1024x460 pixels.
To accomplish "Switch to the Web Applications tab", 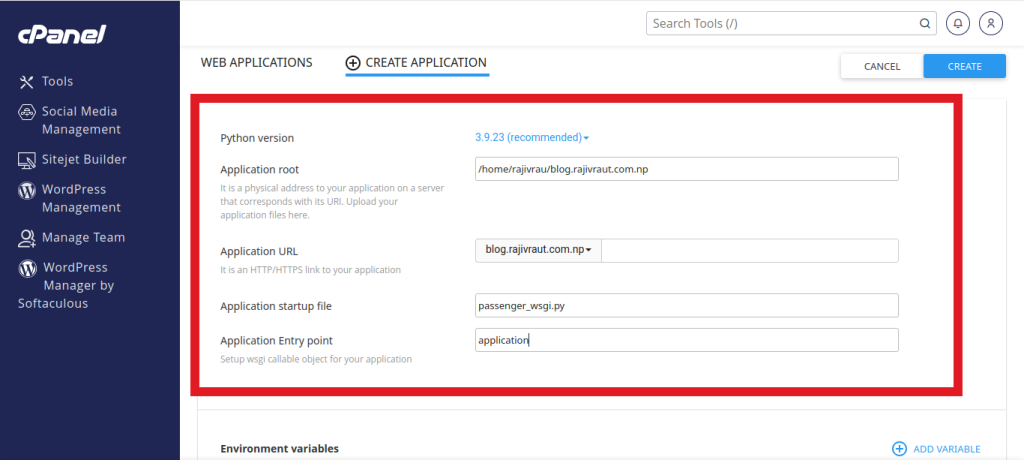I will tap(257, 63).
